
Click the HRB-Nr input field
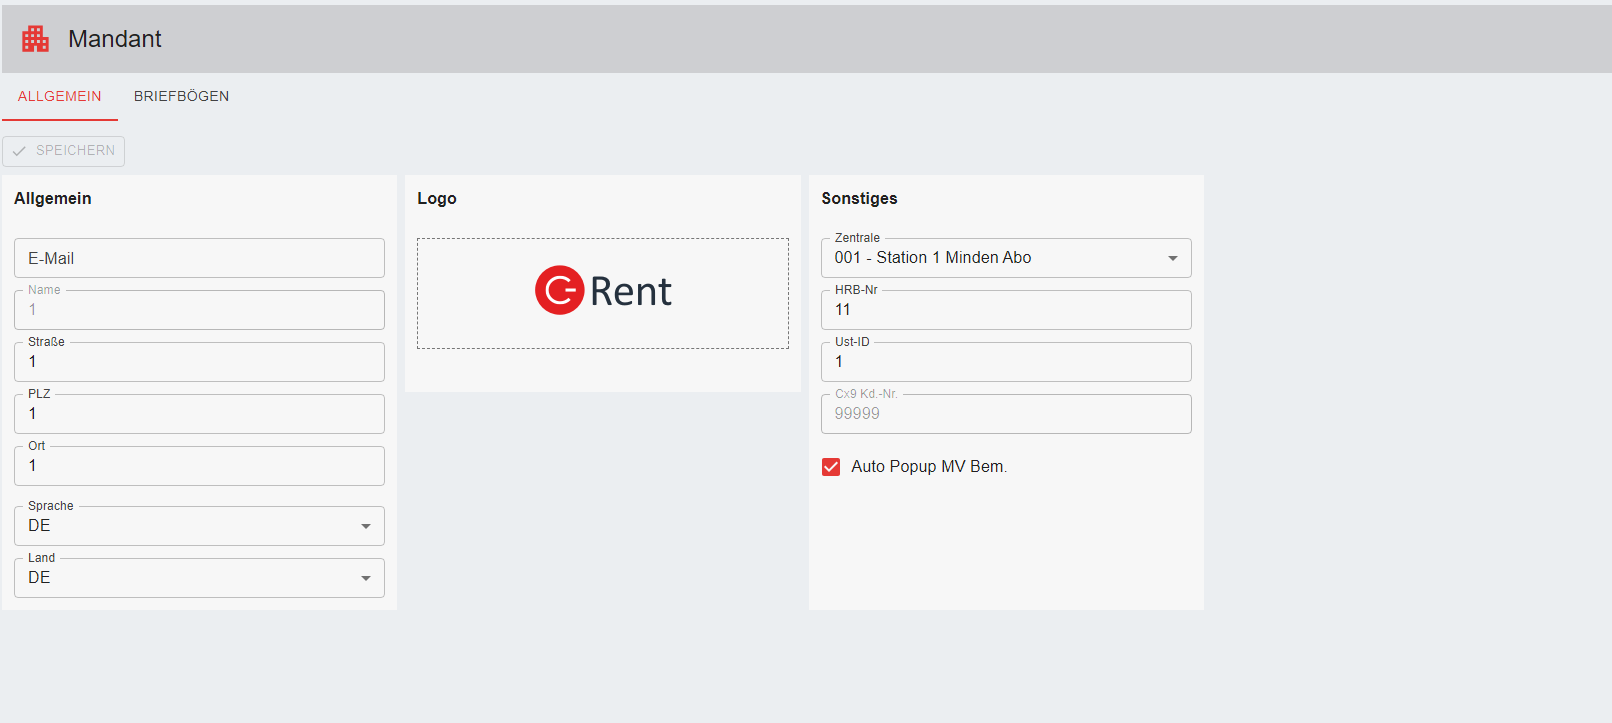pyautogui.click(x=1005, y=310)
